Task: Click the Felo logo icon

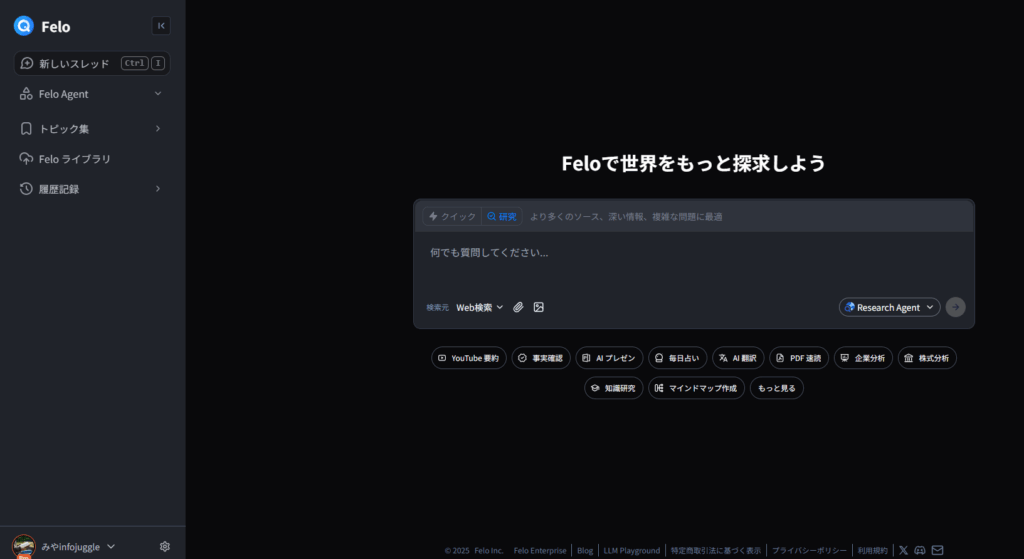Action: pyautogui.click(x=24, y=26)
